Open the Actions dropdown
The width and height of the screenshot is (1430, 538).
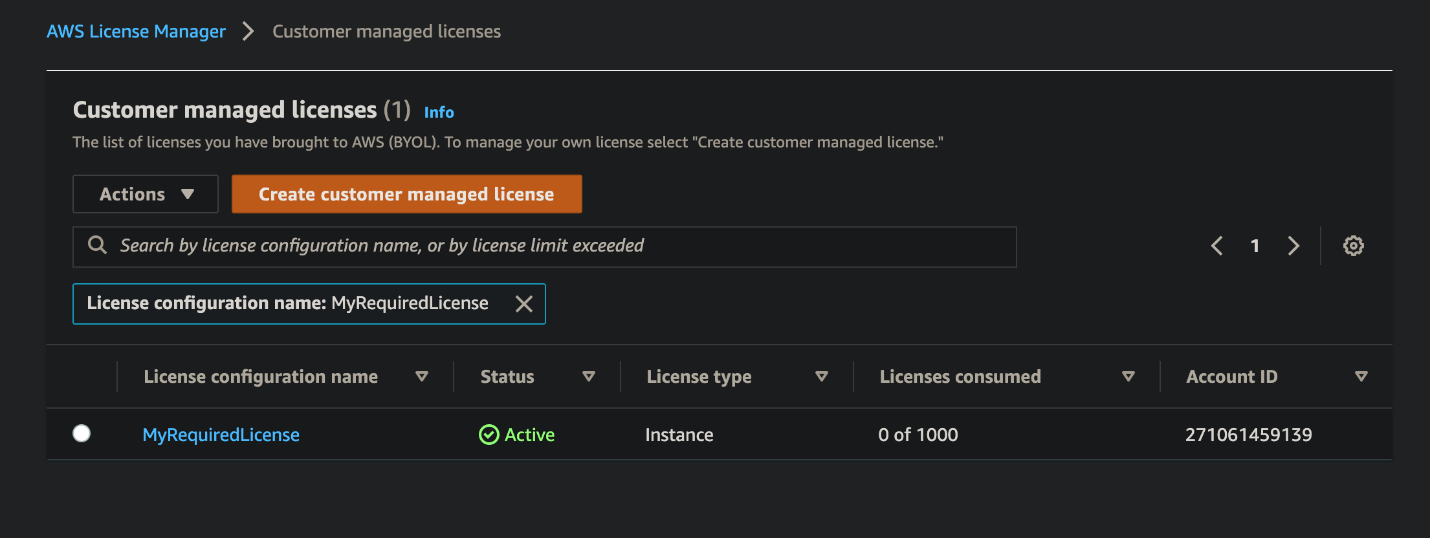(146, 194)
